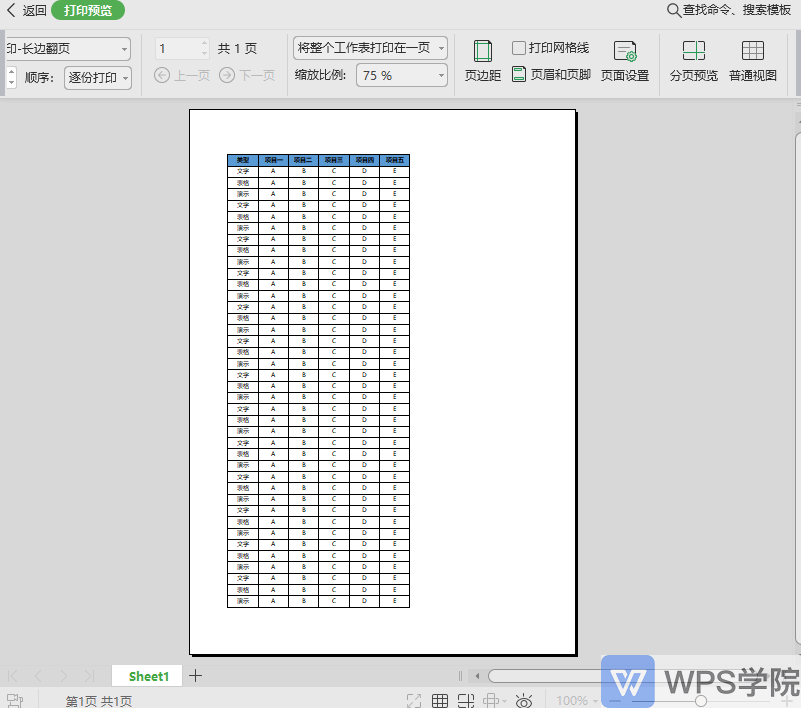Switch to 普通视图 normal view
Viewport: 801px width, 708px height.
pyautogui.click(x=752, y=61)
